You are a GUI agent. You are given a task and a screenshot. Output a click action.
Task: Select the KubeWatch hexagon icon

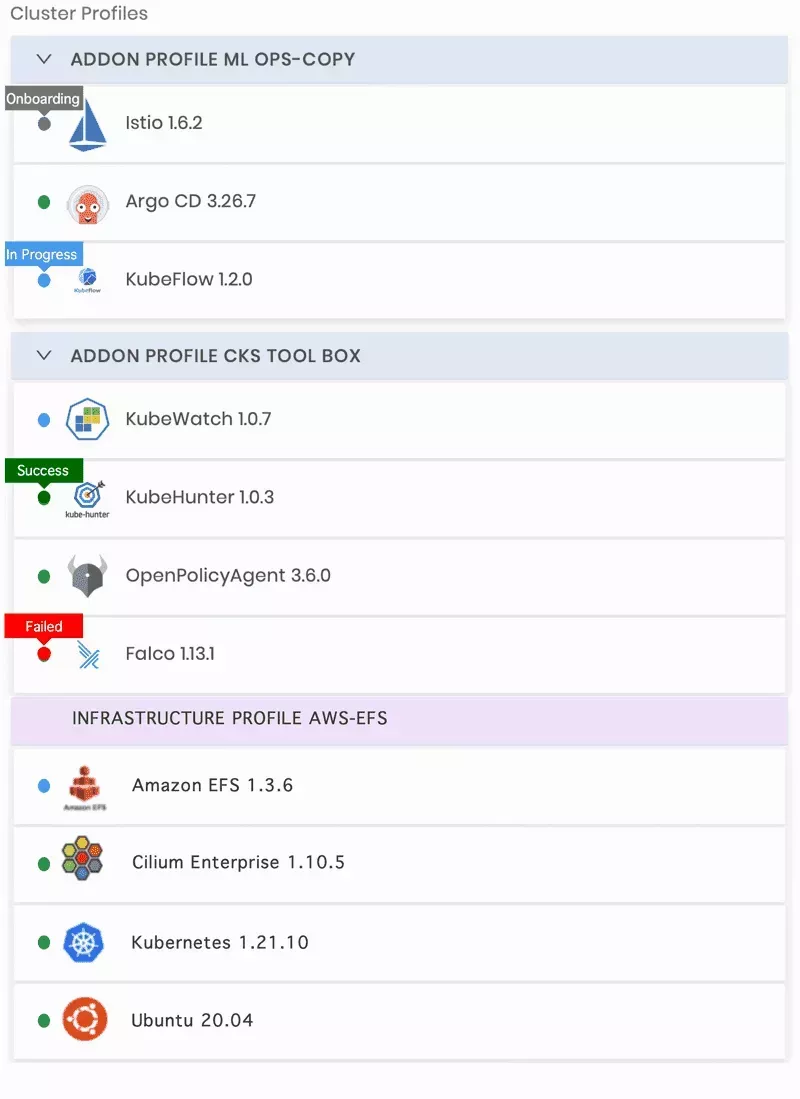point(87,419)
